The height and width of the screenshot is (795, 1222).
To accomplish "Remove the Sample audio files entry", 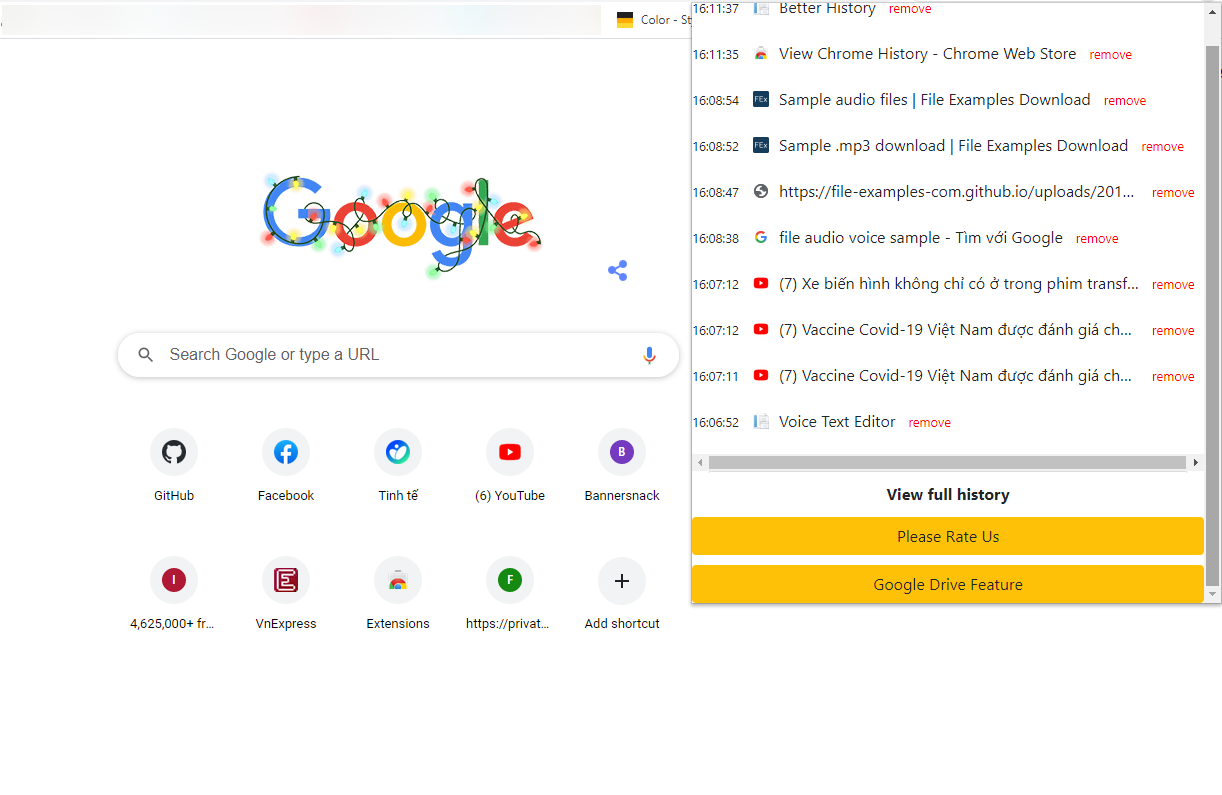I will 1125,101.
